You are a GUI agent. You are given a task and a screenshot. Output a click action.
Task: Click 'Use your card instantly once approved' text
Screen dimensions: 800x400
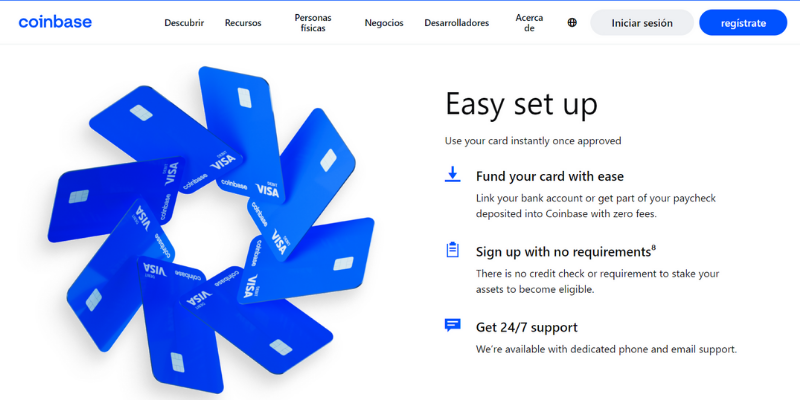(x=533, y=141)
